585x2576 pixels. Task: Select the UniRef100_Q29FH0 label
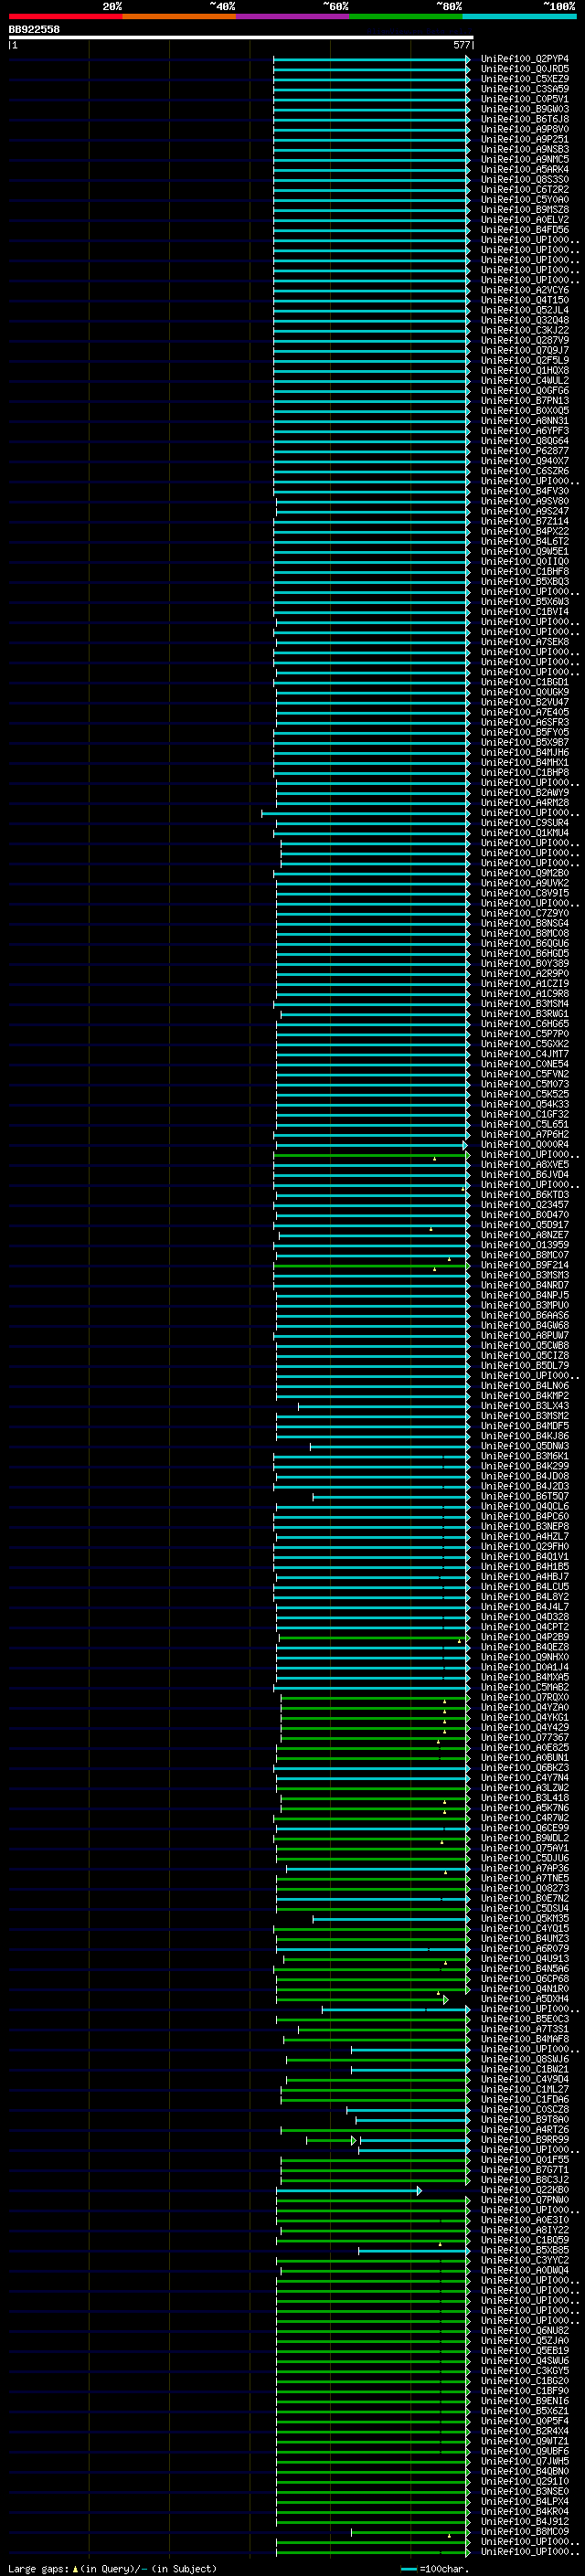(x=525, y=1547)
